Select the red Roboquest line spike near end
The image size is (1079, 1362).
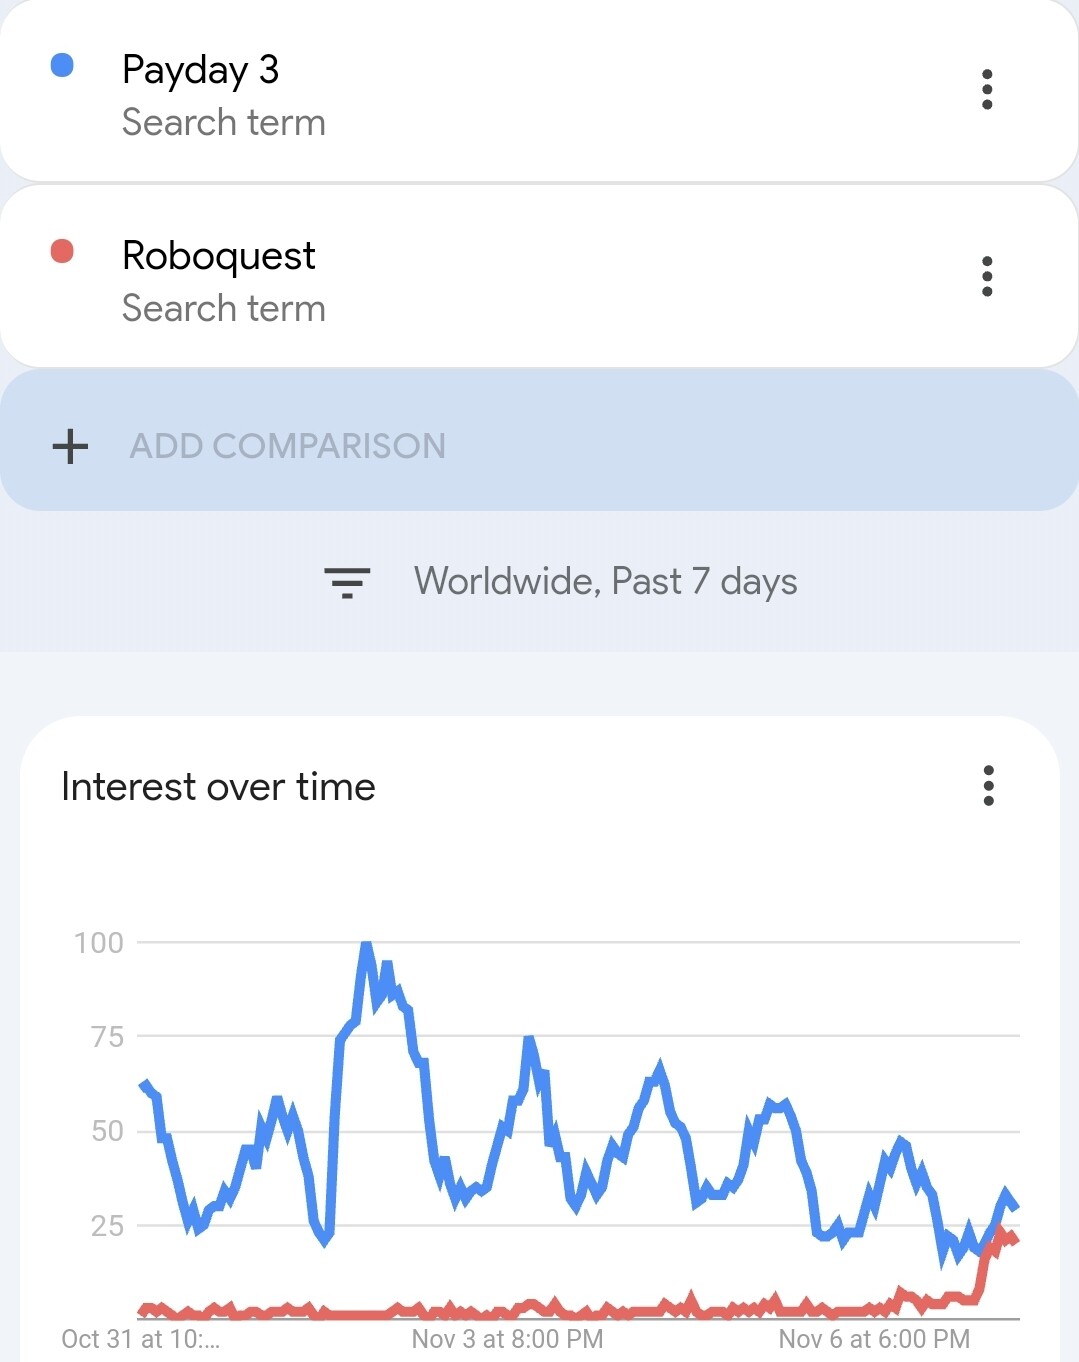[x=1001, y=1236]
